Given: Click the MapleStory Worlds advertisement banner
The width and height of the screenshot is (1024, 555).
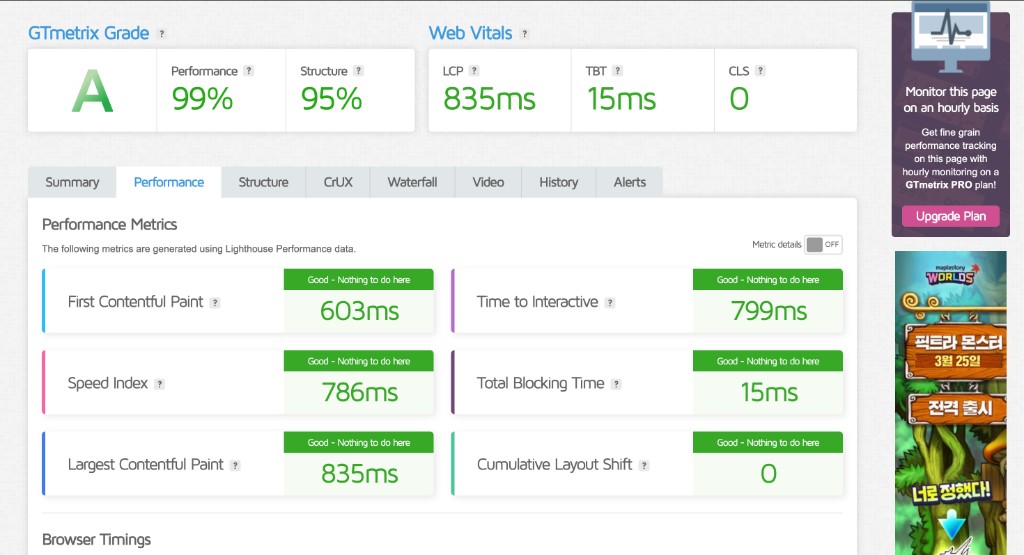Looking at the screenshot, I should [x=950, y=402].
